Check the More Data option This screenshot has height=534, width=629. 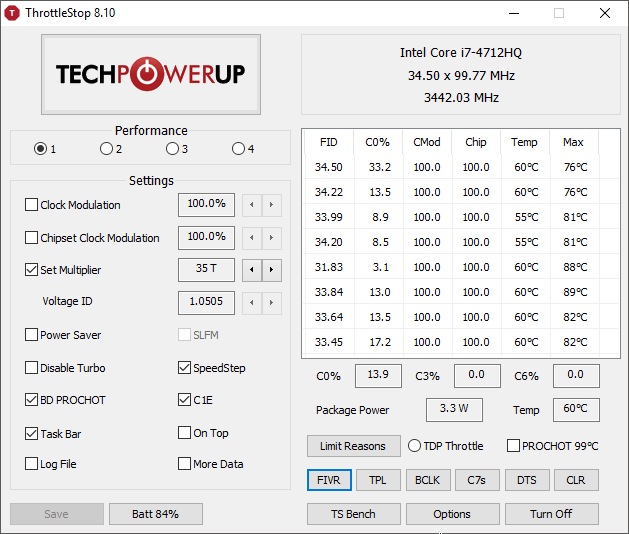click(185, 464)
